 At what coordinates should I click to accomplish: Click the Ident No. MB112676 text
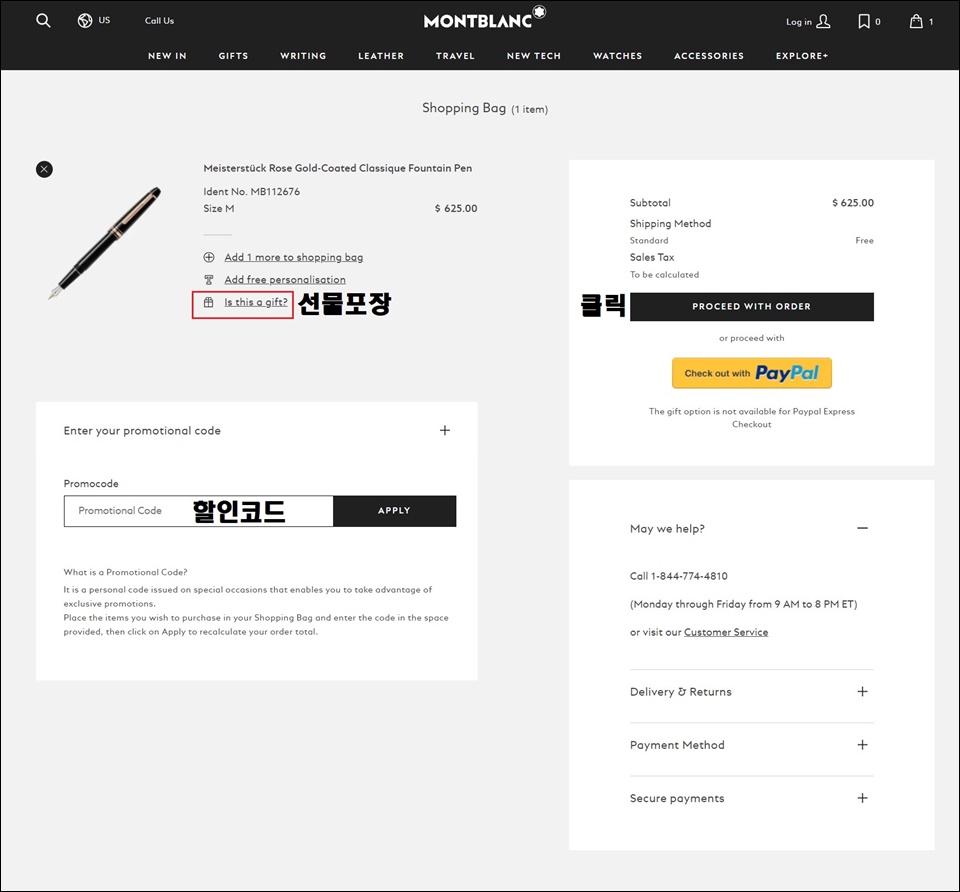(x=251, y=192)
